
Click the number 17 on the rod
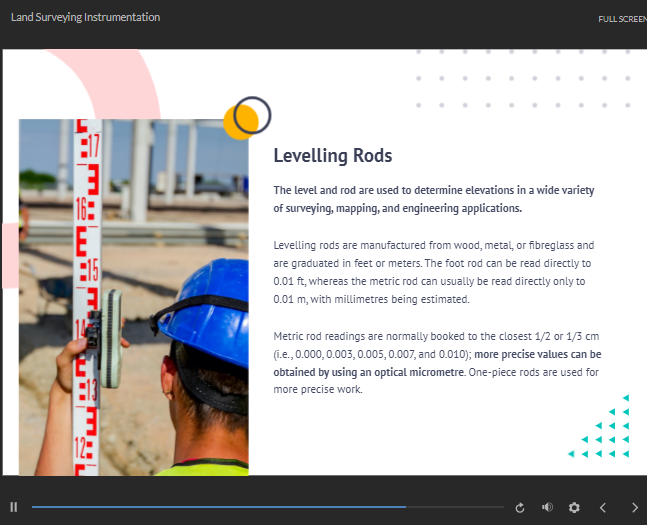click(94, 149)
